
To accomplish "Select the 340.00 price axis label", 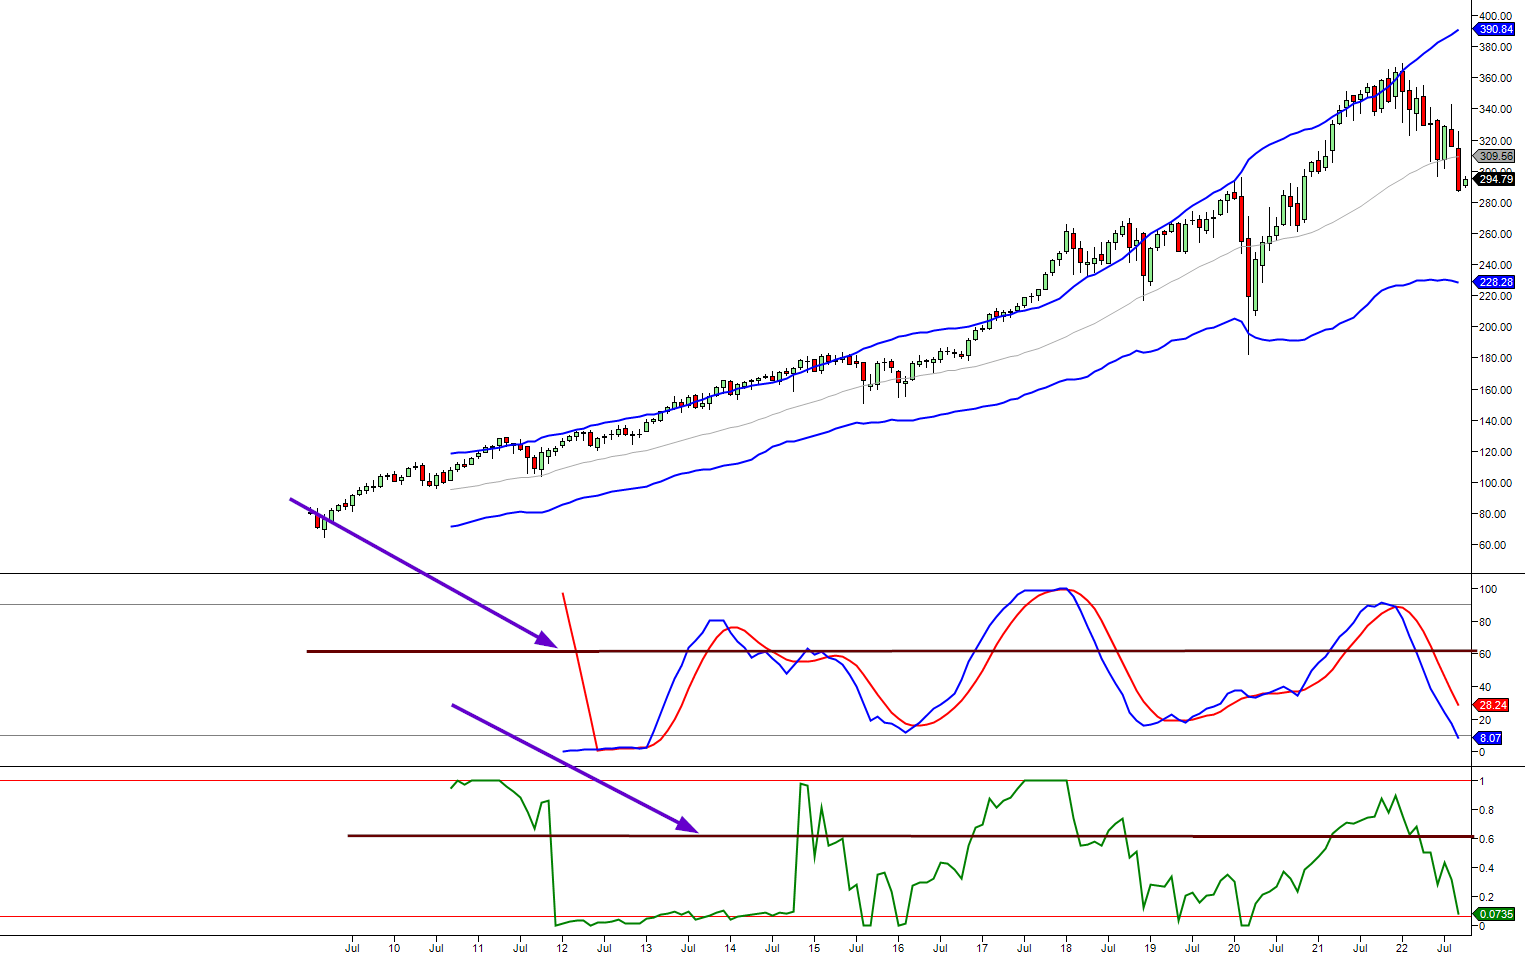I will [1495, 109].
